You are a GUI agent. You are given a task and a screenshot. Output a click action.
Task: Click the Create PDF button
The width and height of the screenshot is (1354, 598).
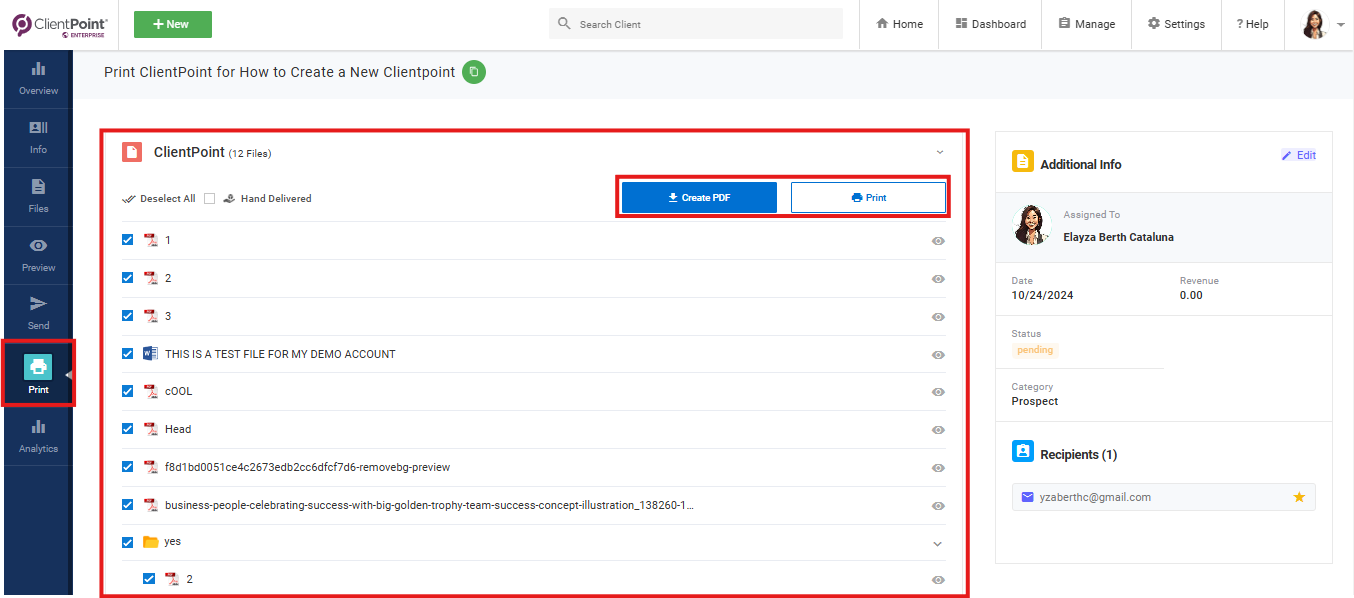[x=699, y=198]
